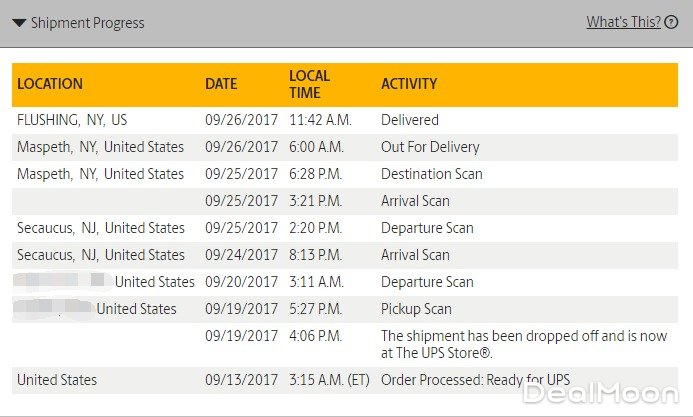
Task: Click the FLUSHING, NY, US location
Action: pos(72,120)
